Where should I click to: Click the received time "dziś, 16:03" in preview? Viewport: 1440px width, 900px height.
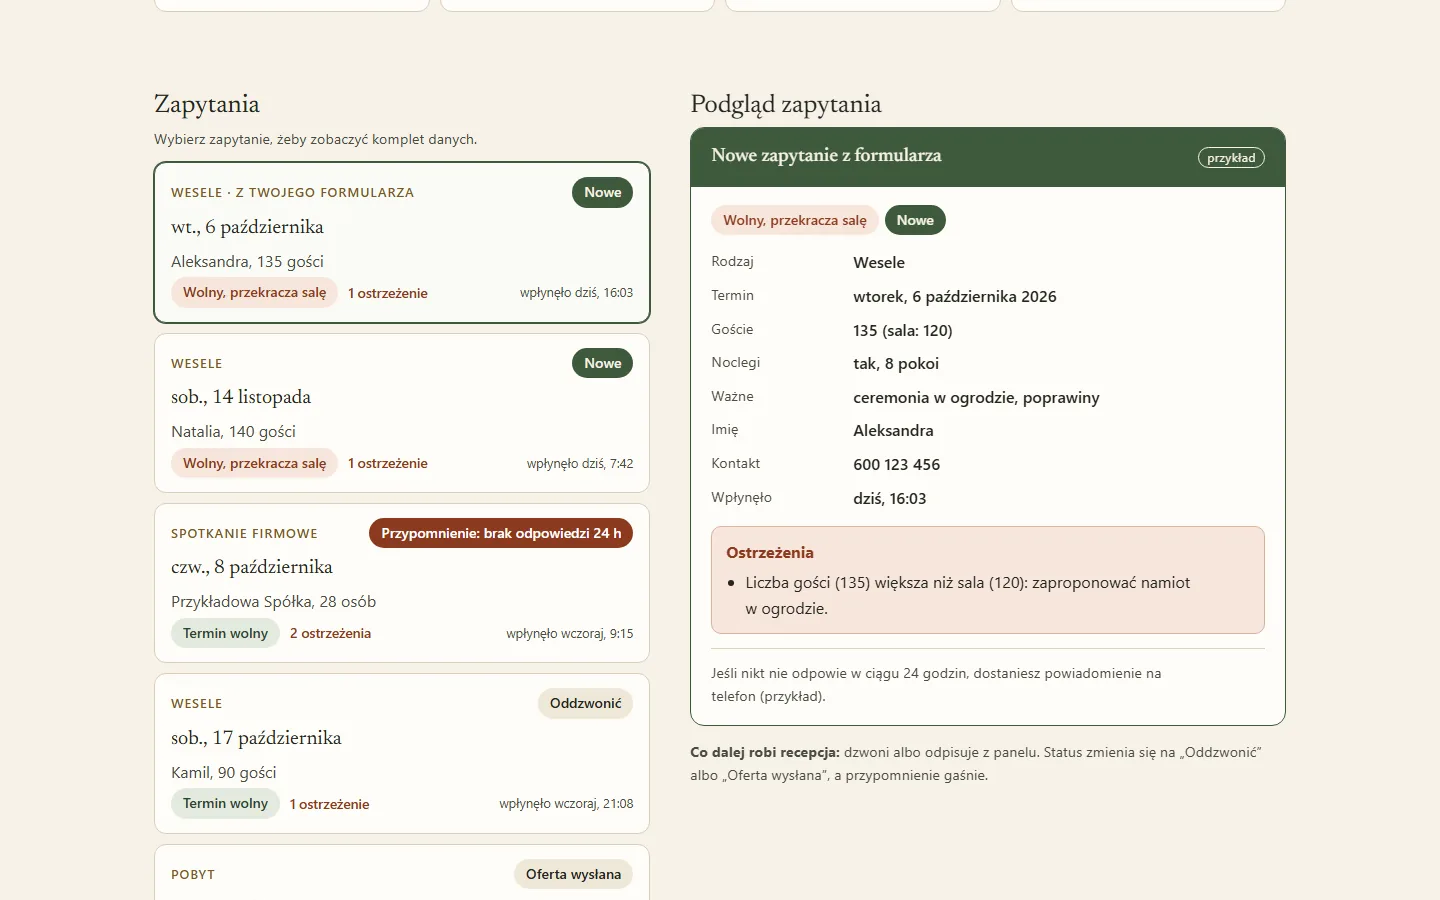(x=890, y=498)
